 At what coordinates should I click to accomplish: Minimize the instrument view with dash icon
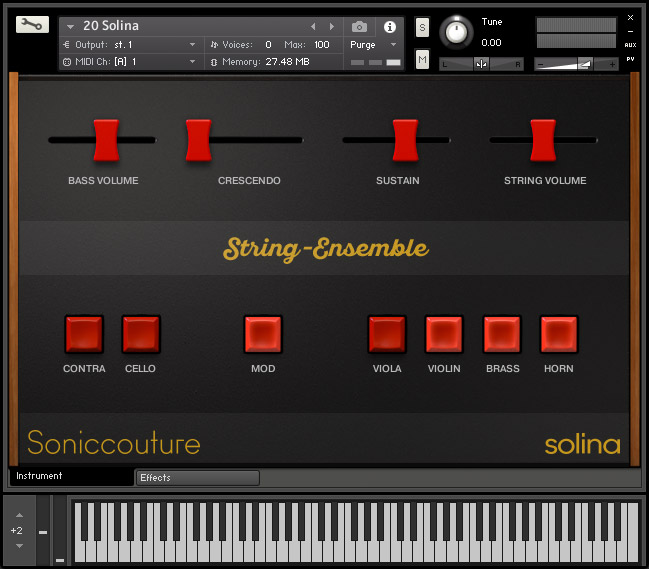click(x=630, y=31)
